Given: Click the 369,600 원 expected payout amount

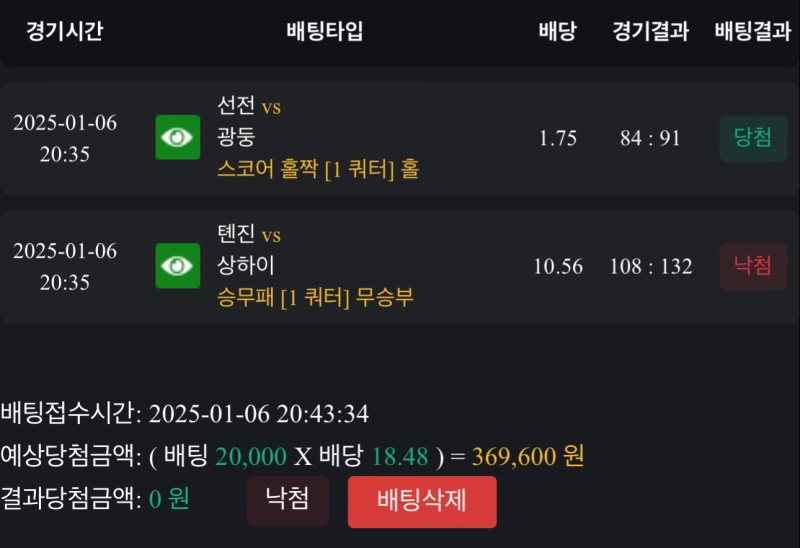Looking at the screenshot, I should [528, 457].
